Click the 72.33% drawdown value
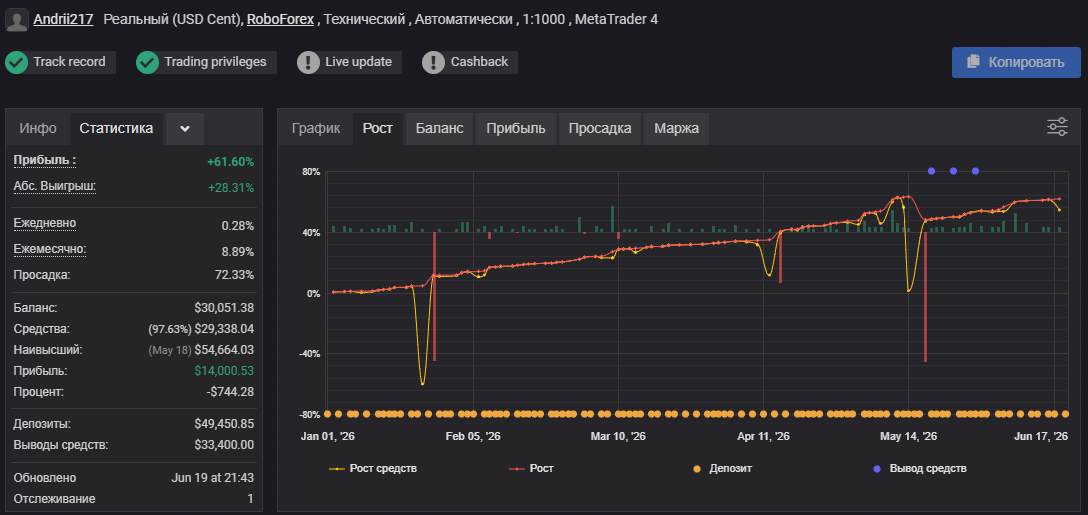 [x=235, y=275]
